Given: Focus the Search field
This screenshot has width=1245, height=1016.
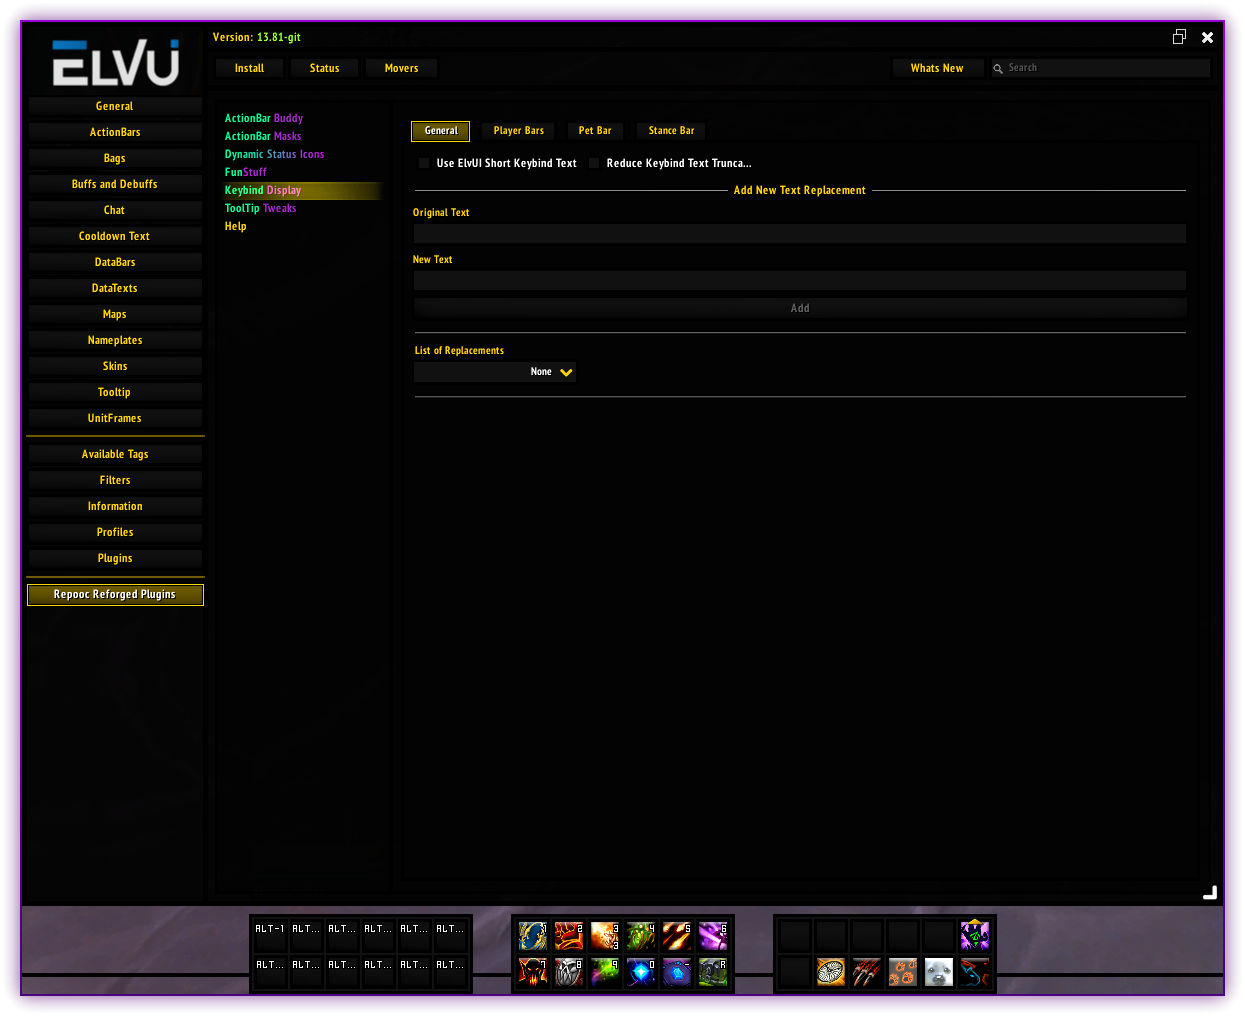Looking at the screenshot, I should pyautogui.click(x=1100, y=68).
